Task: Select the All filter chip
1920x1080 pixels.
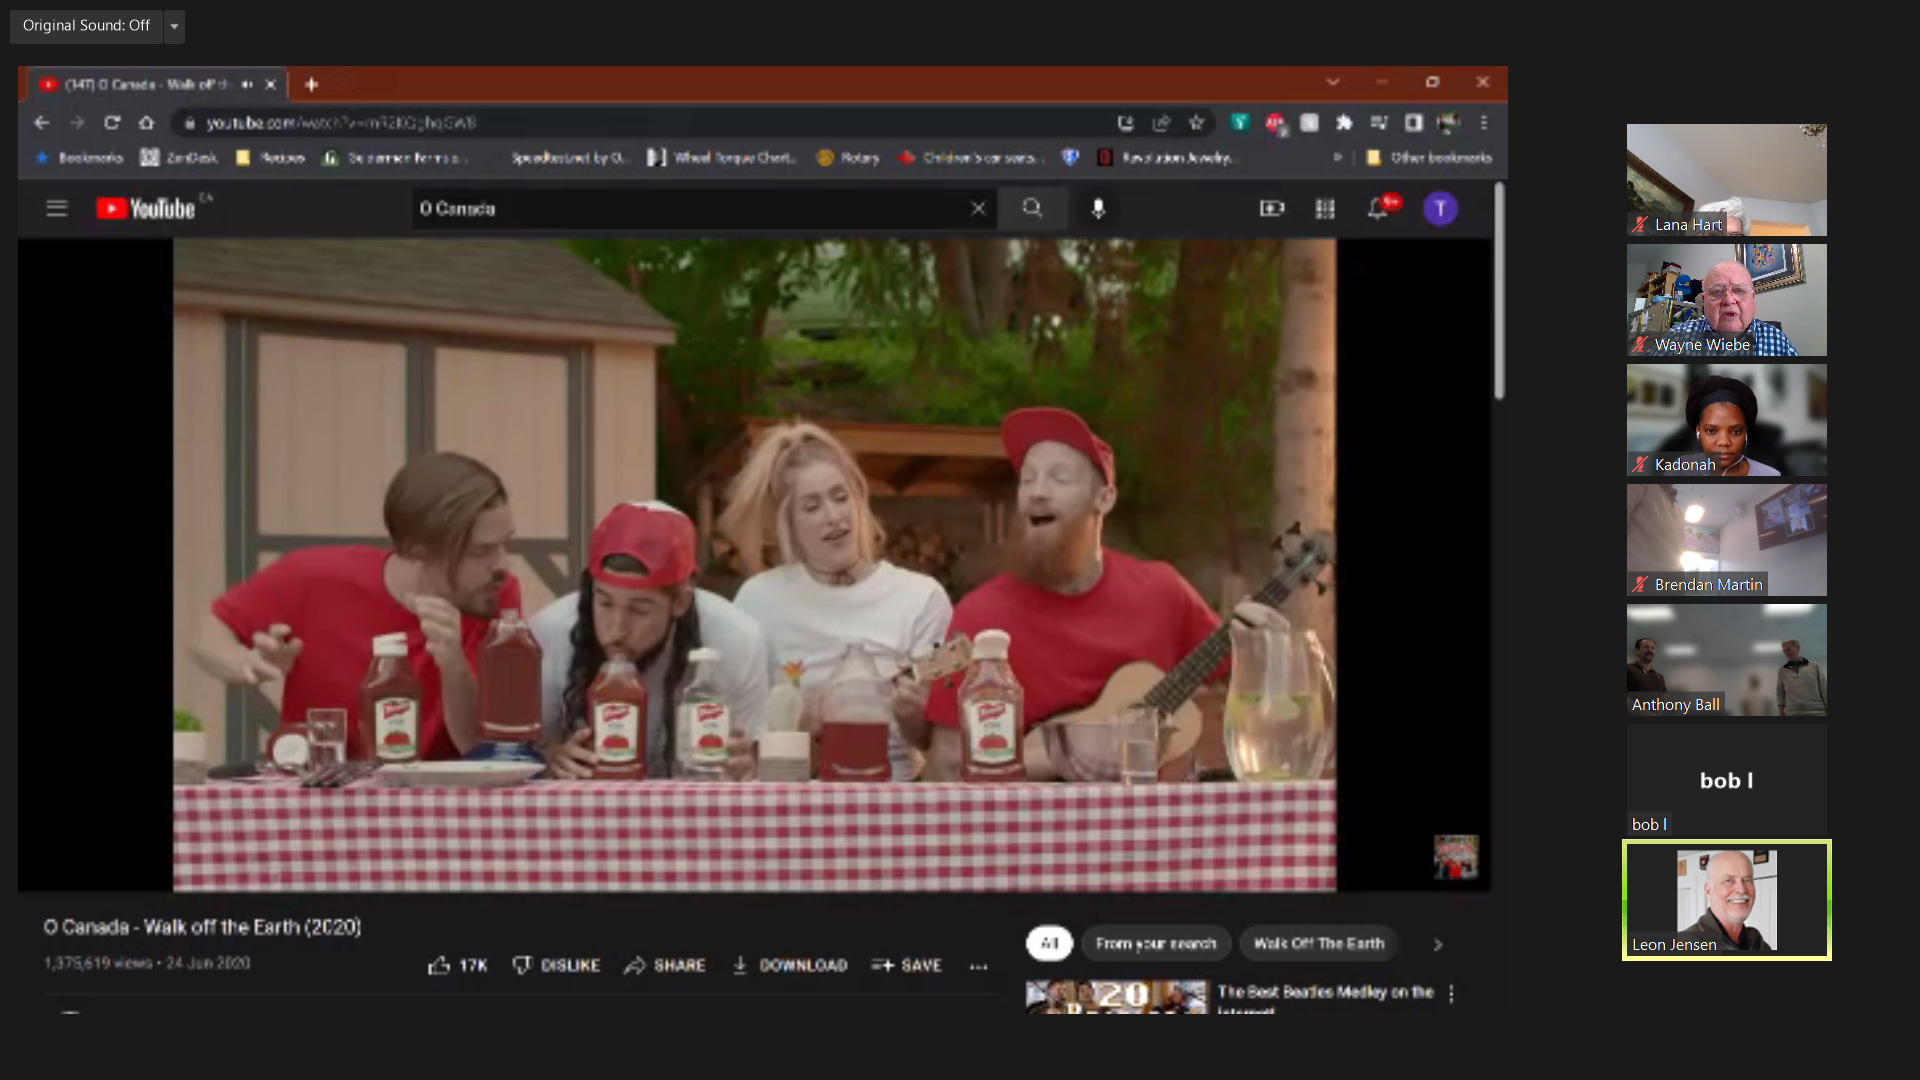Action: click(x=1049, y=943)
